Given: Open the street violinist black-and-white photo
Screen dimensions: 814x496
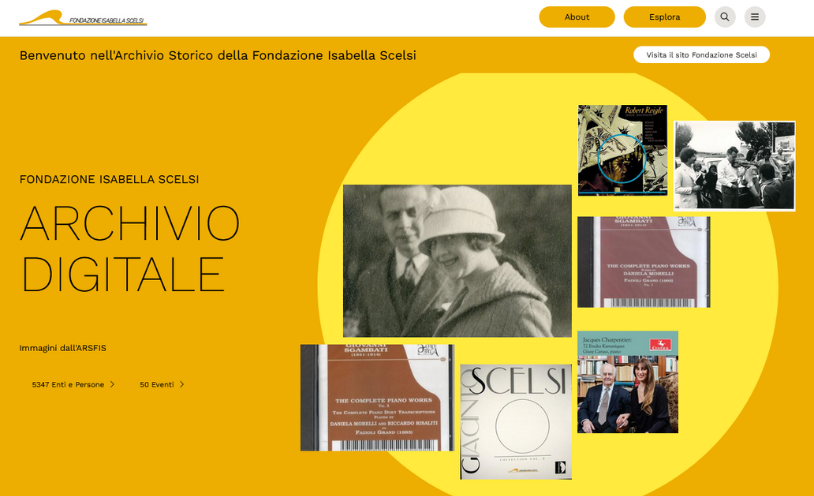Looking at the screenshot, I should tap(734, 166).
